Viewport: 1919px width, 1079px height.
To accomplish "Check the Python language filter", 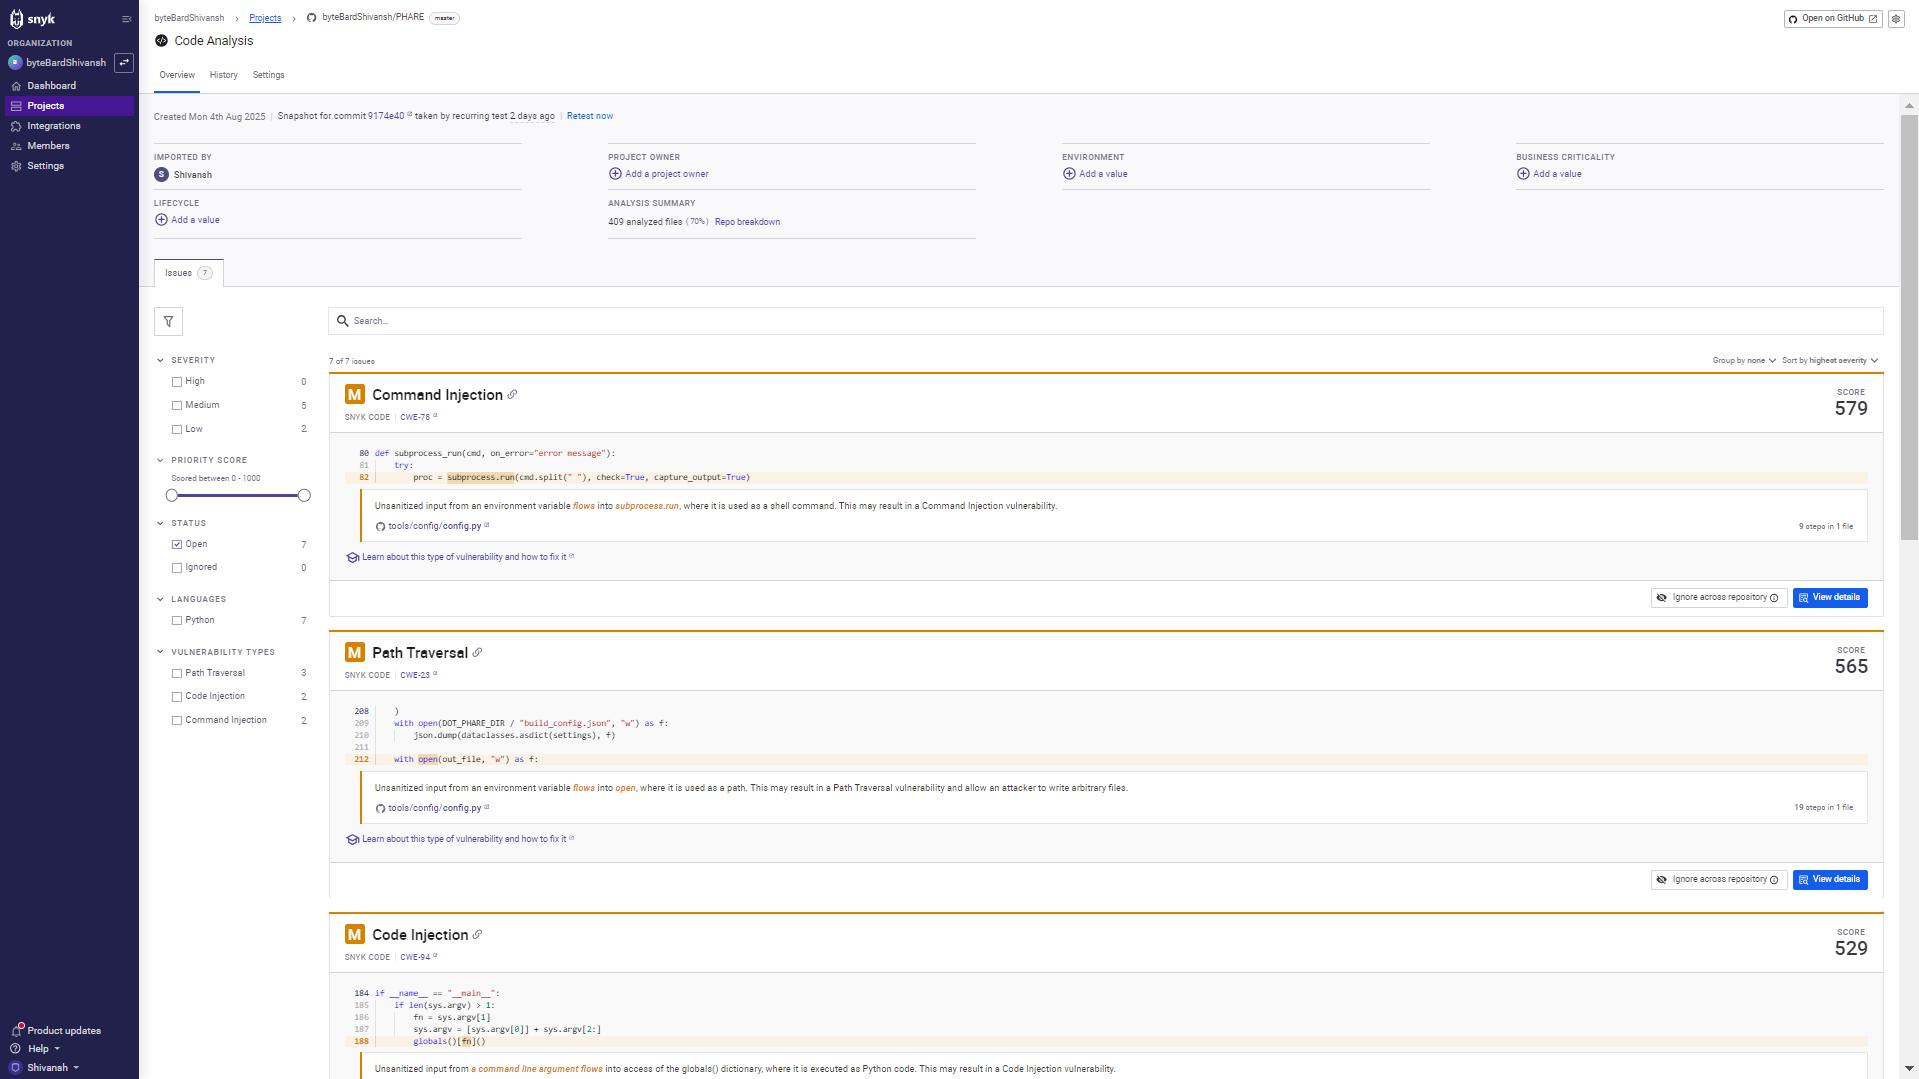I will coord(177,621).
